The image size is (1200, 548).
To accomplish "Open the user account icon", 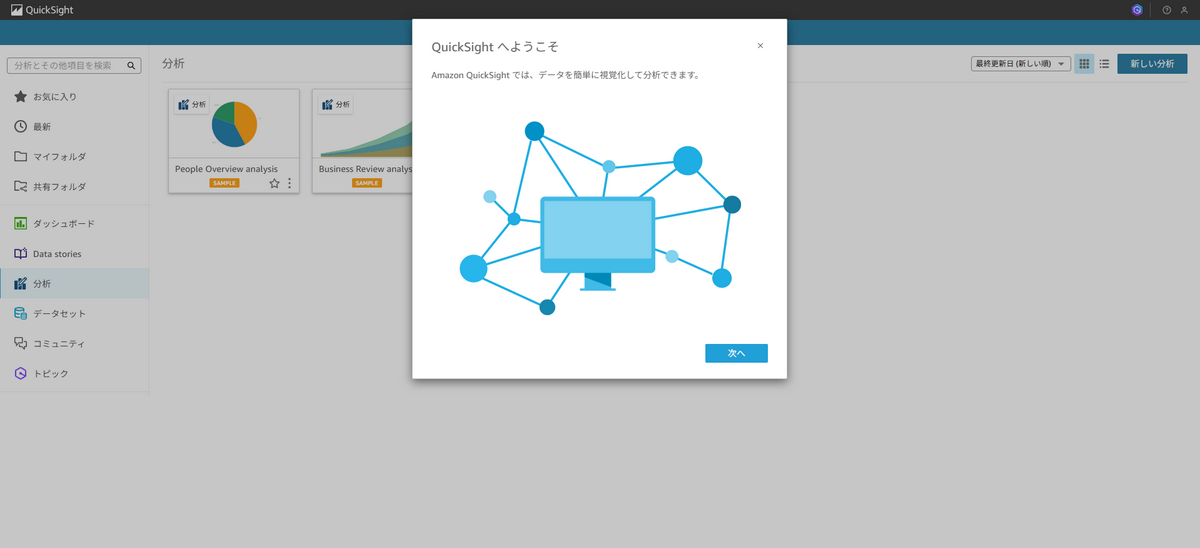I will coord(1184,10).
